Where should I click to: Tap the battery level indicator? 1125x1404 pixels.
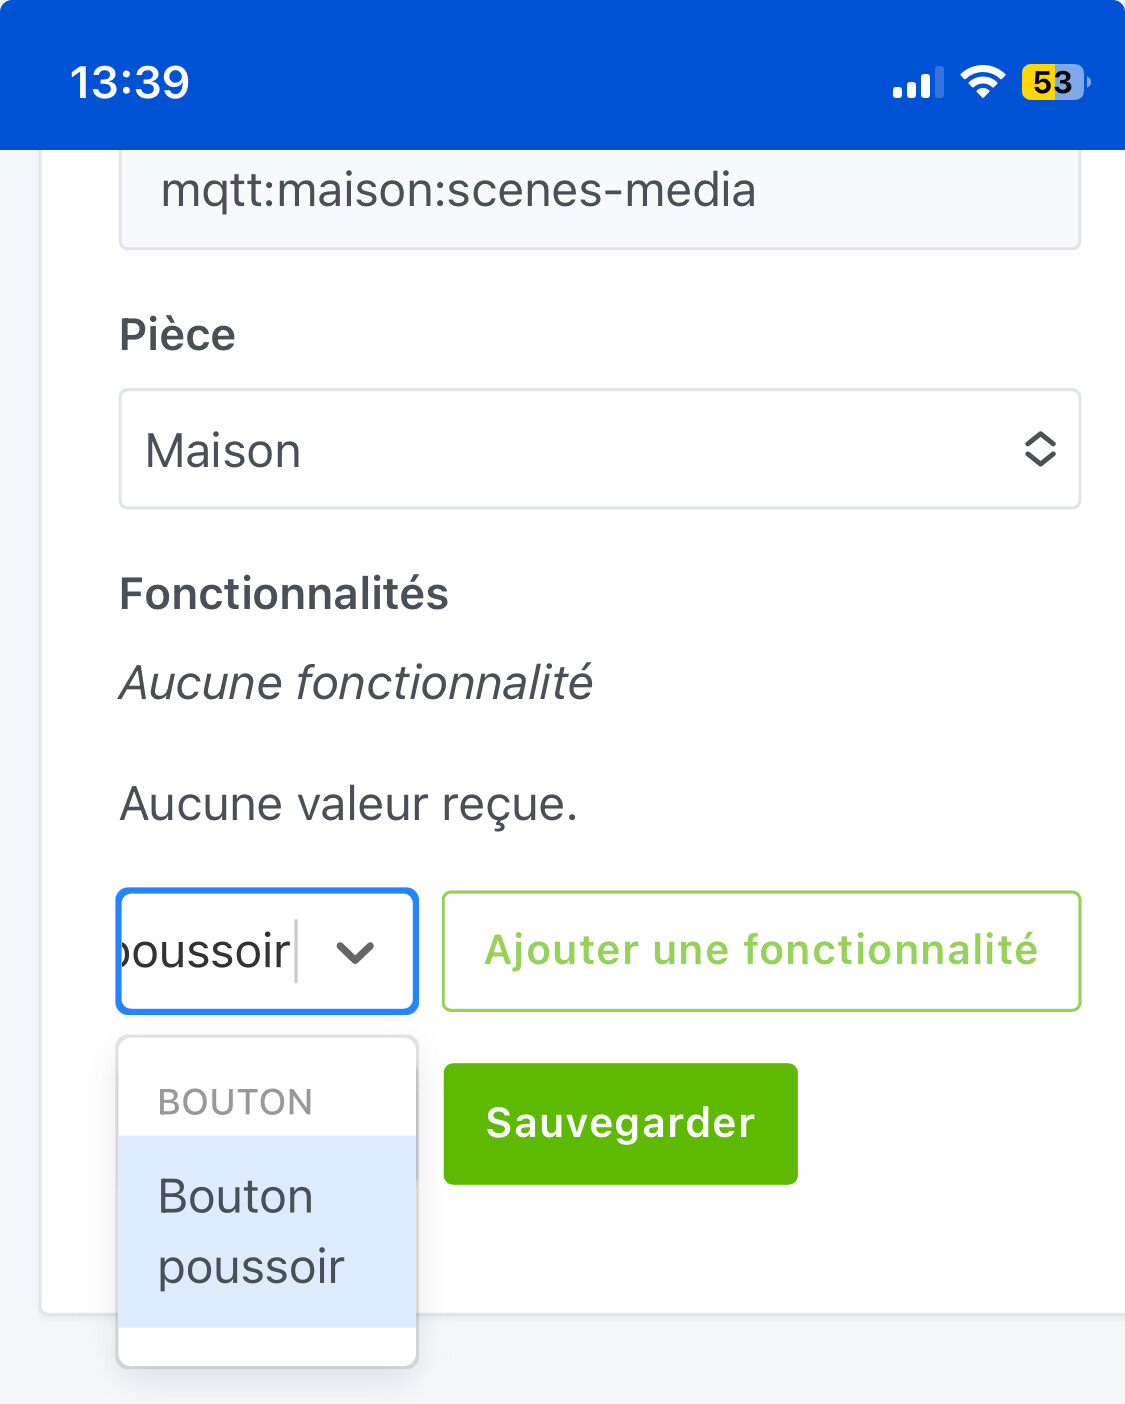[1054, 82]
